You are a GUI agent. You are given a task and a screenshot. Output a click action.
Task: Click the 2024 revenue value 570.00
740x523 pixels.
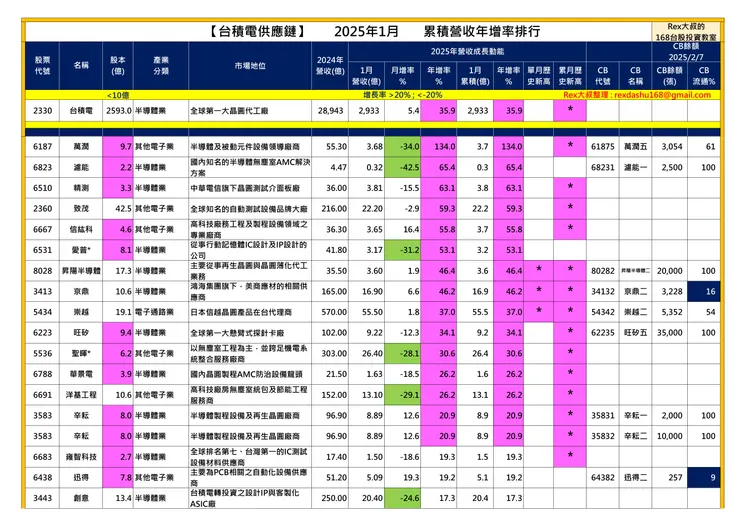[x=330, y=312]
